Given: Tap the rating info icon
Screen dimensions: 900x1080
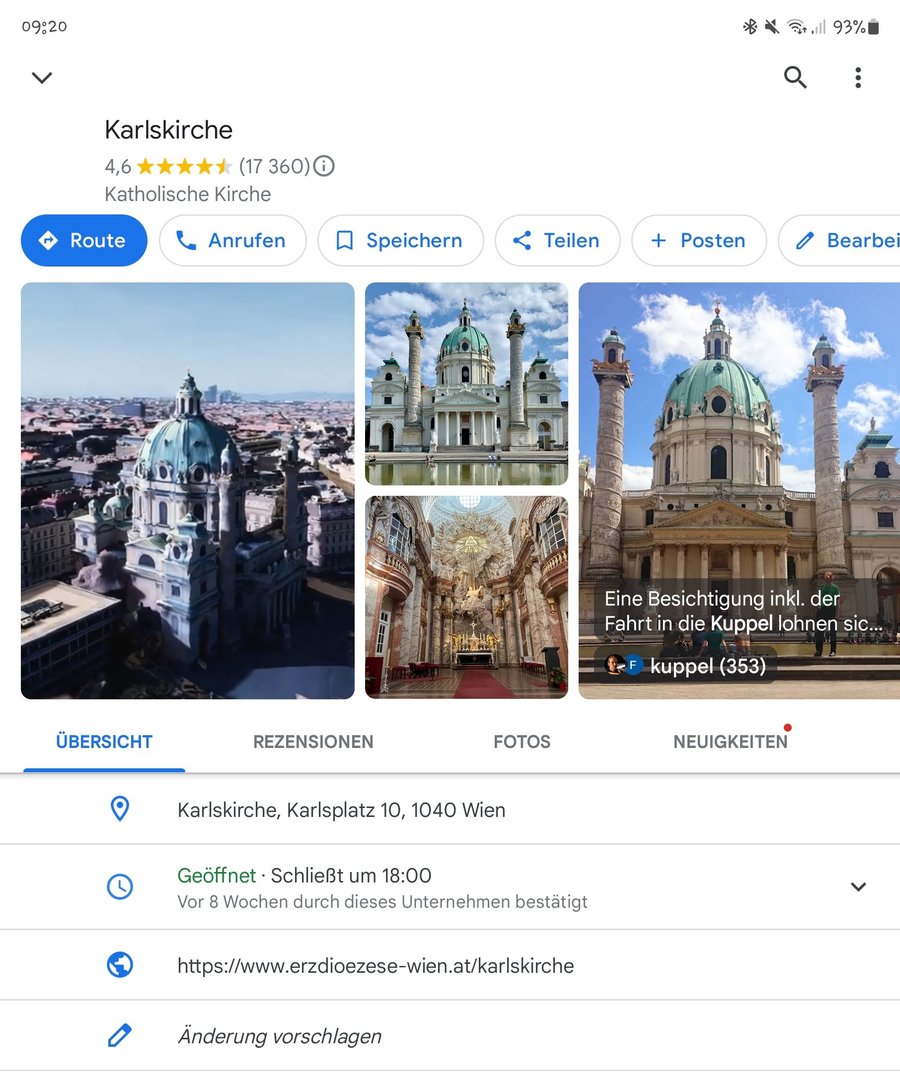Looking at the screenshot, I should pyautogui.click(x=324, y=166).
